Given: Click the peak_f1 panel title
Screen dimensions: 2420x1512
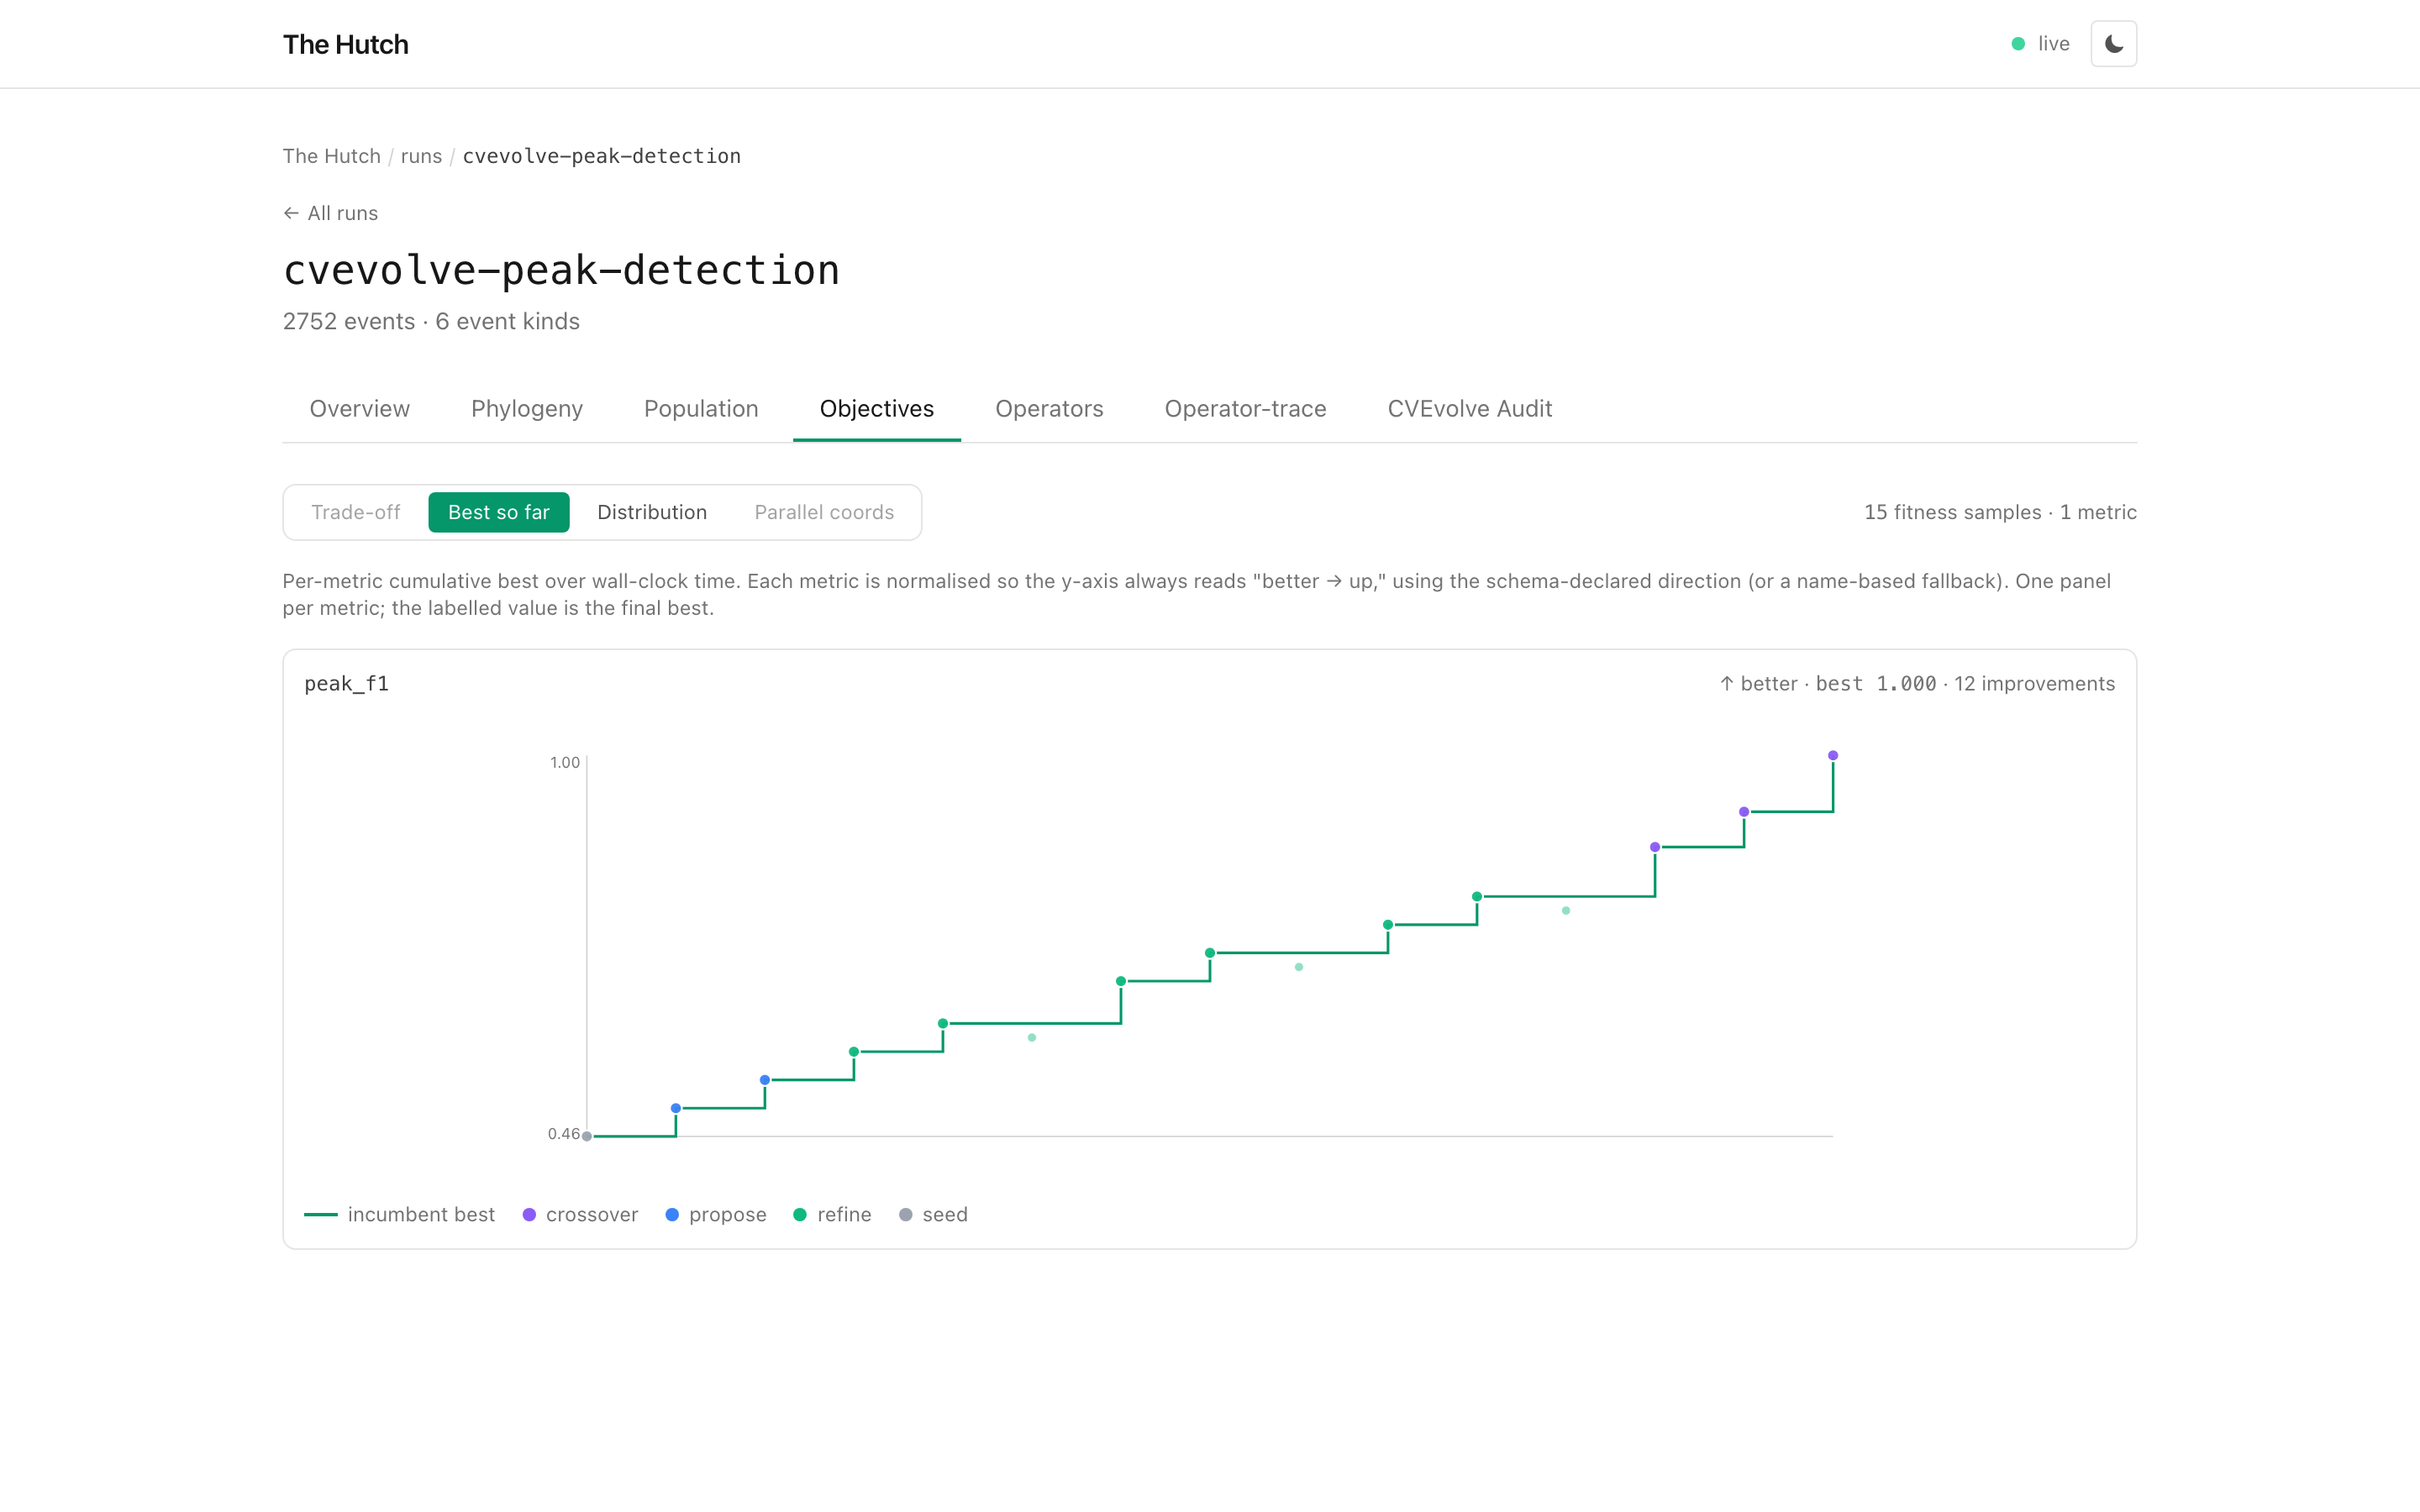Looking at the screenshot, I should click(x=346, y=684).
